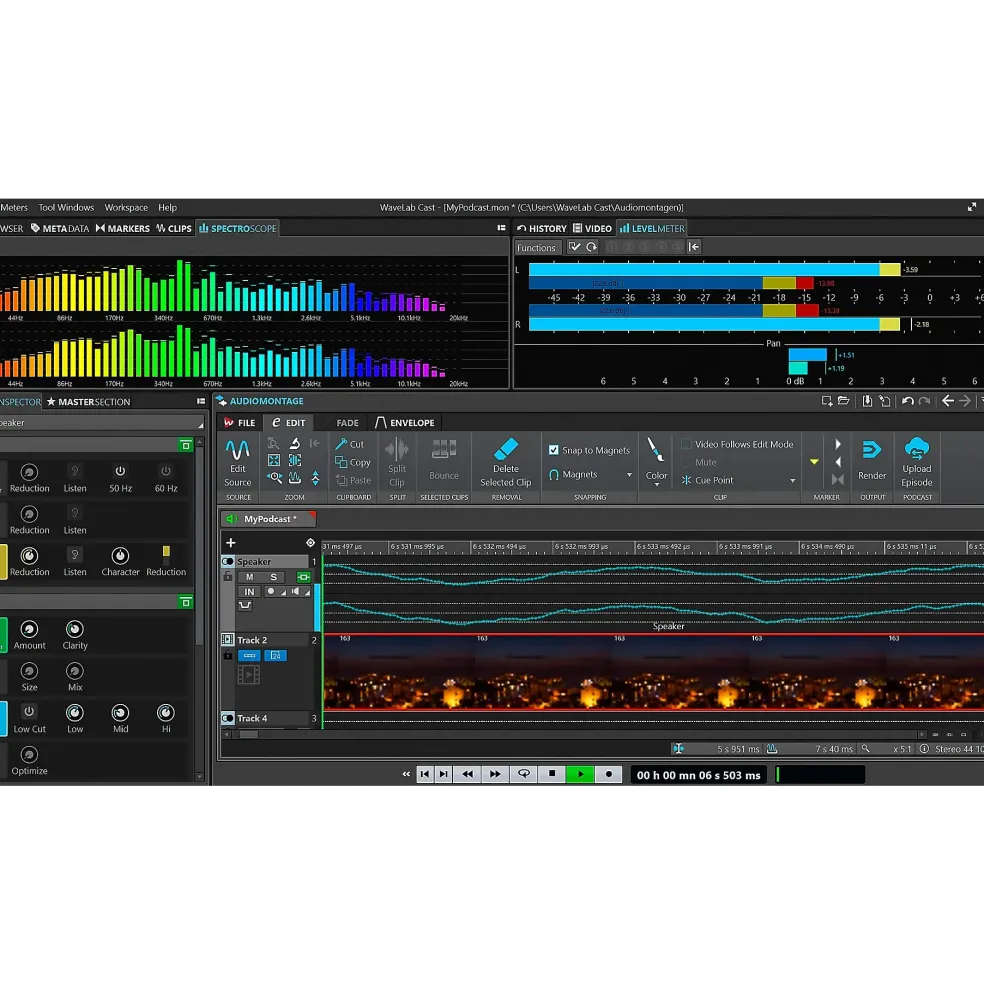Click the add track plus icon
Image resolution: width=984 pixels, height=985 pixels.
pos(231,543)
